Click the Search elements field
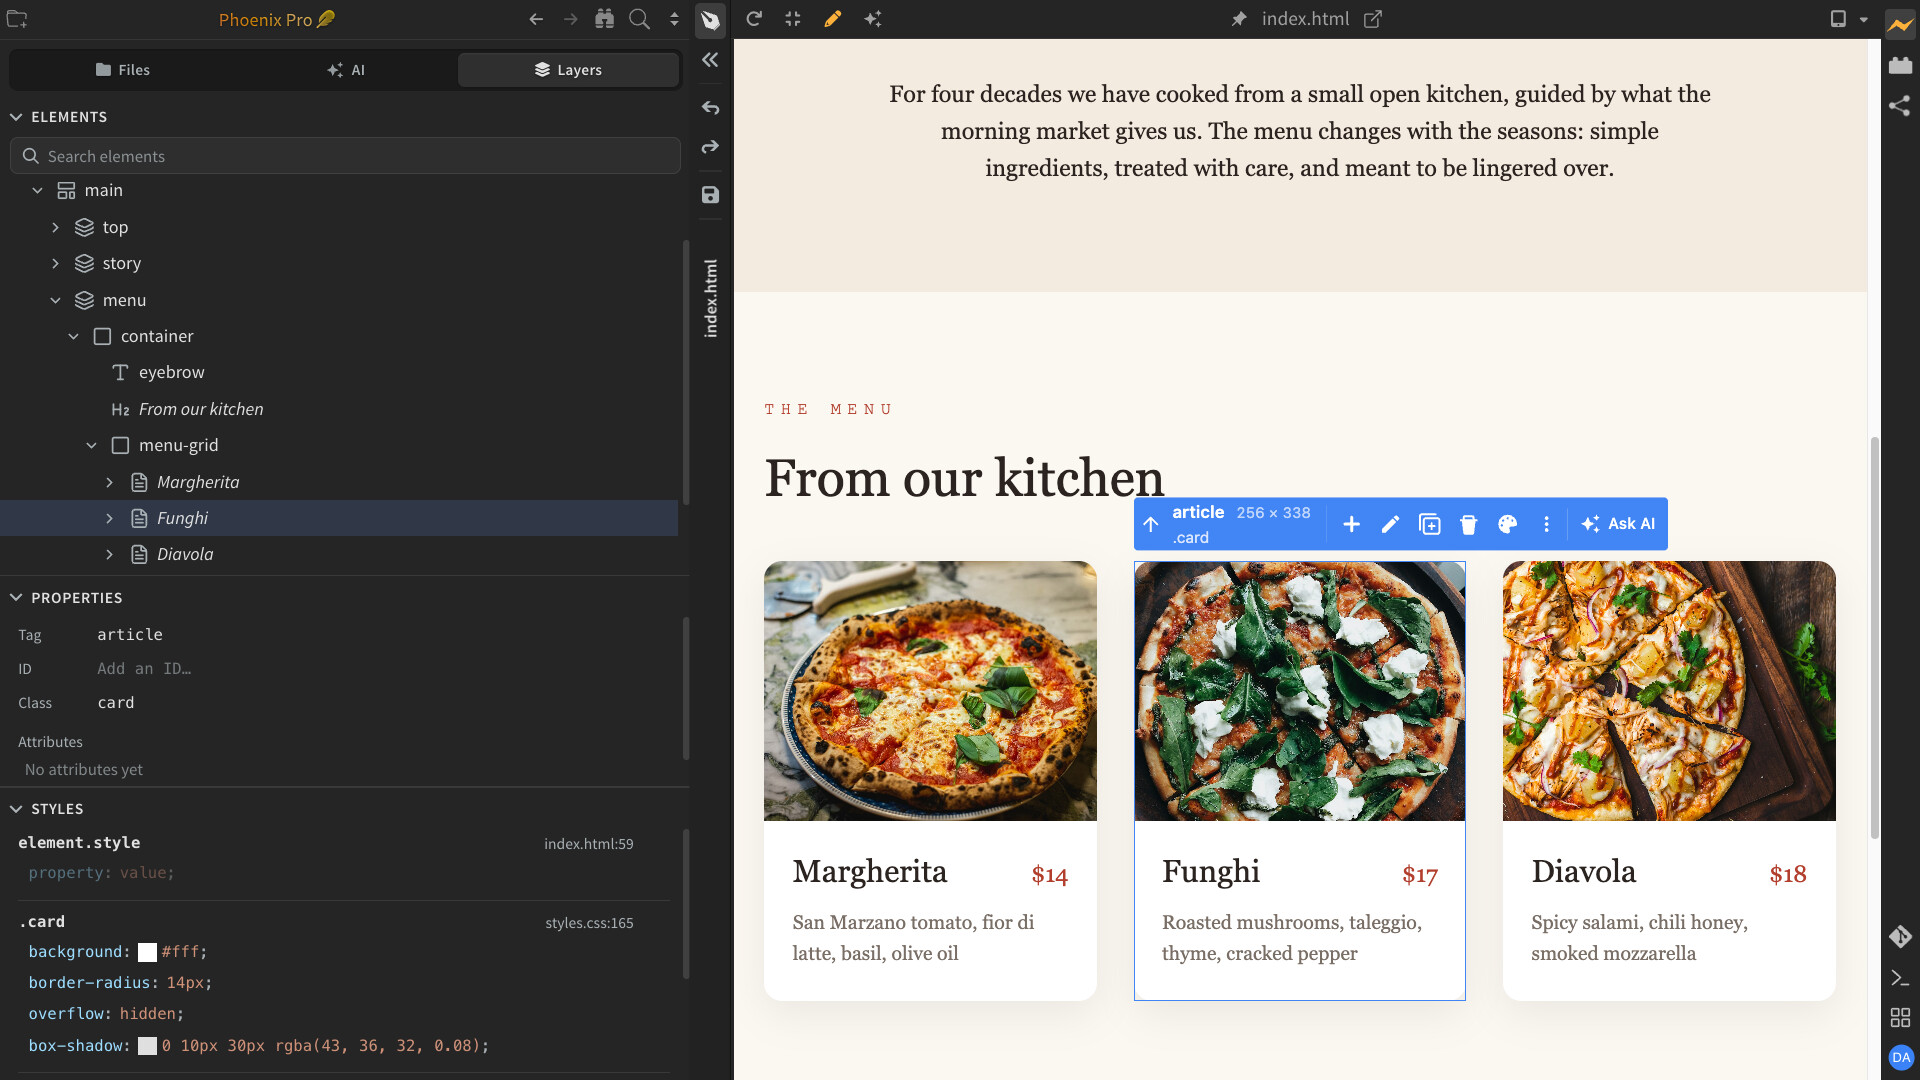Screen dimensions: 1920x1080 coord(345,156)
